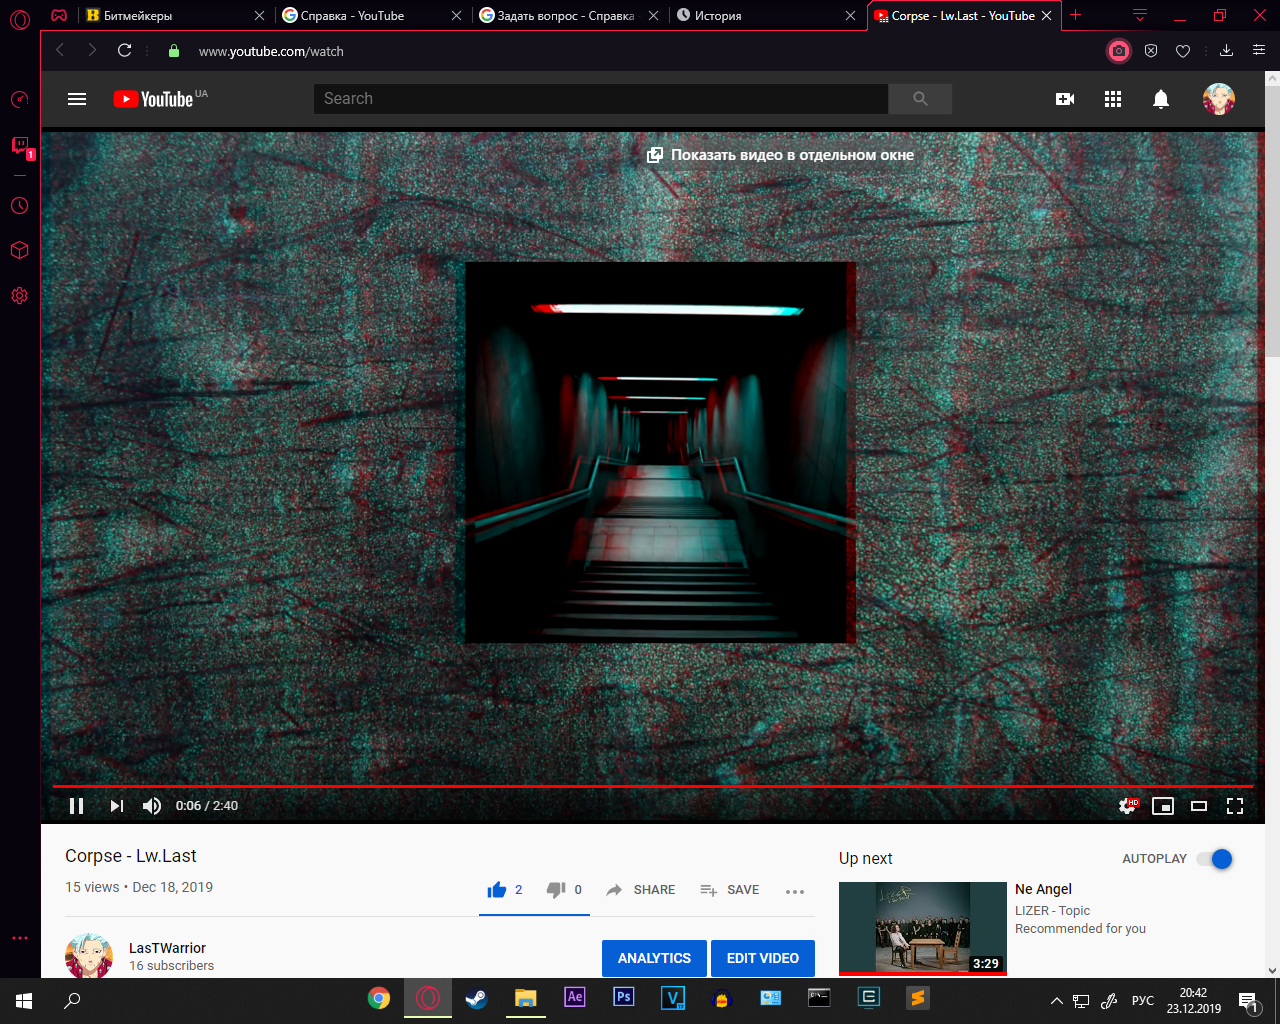Open Settings gear in sidebar

20,296
